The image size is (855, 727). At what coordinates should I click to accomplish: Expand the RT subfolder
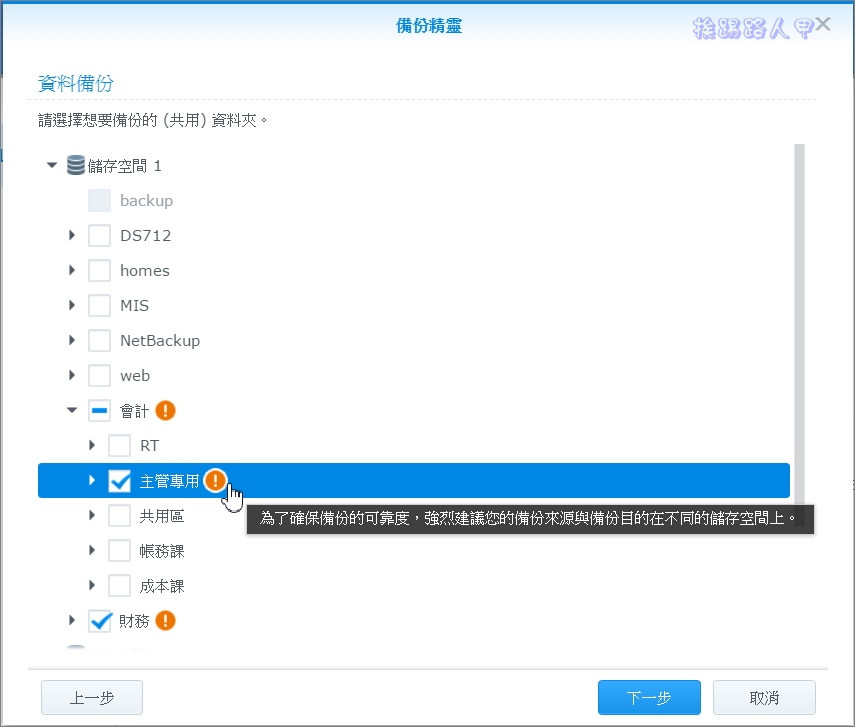92,445
